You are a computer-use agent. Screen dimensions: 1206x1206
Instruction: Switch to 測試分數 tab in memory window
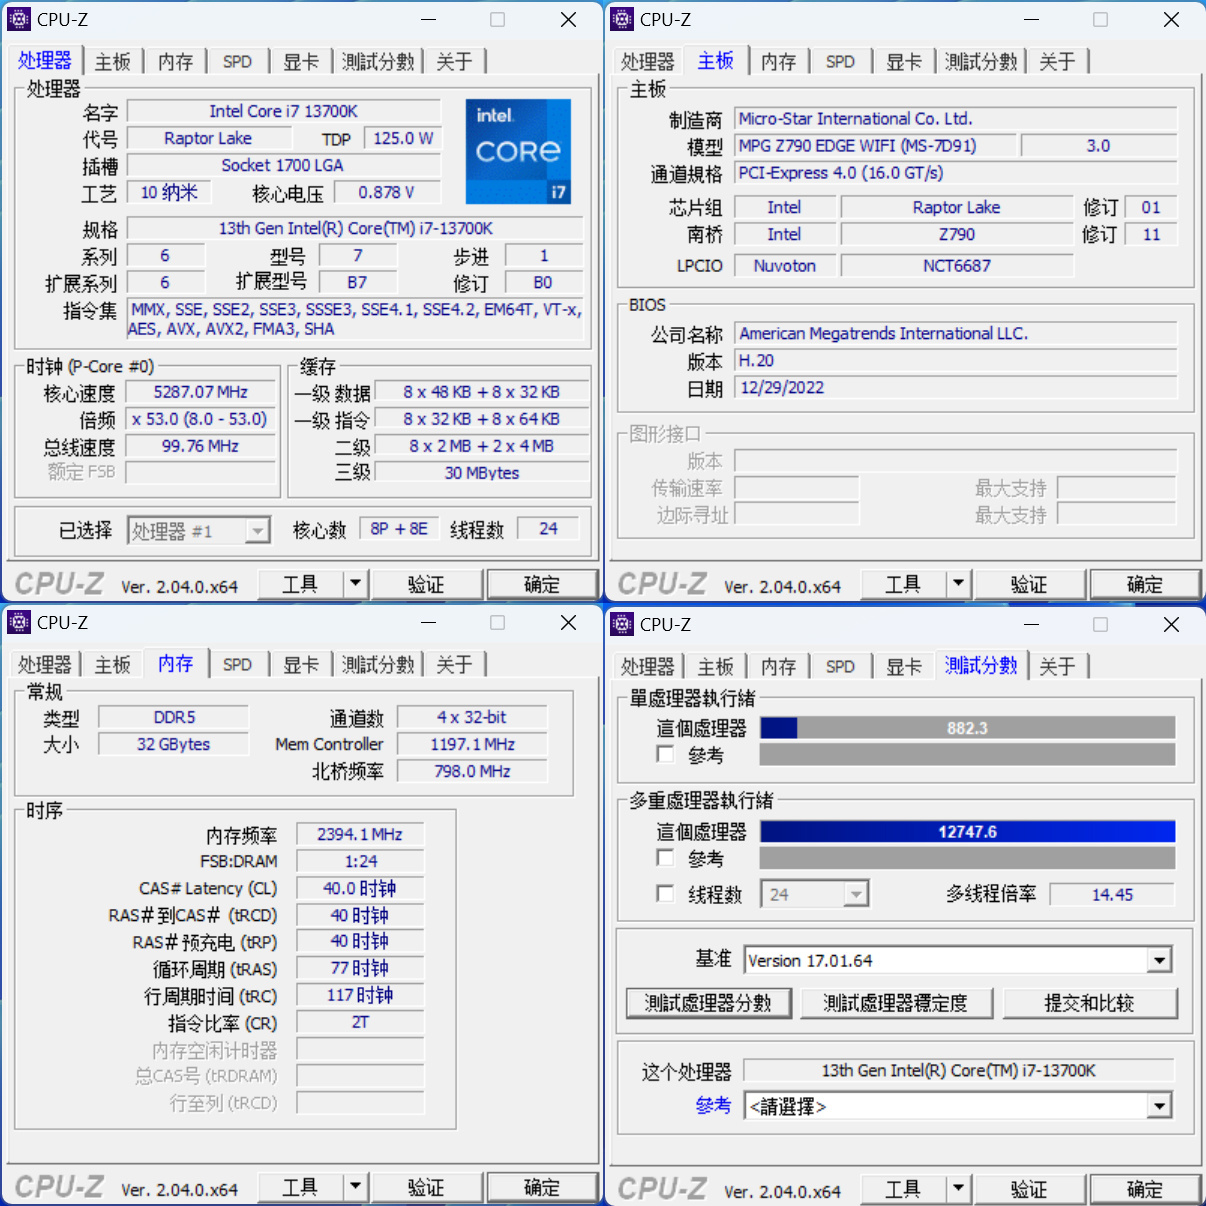coord(378,665)
